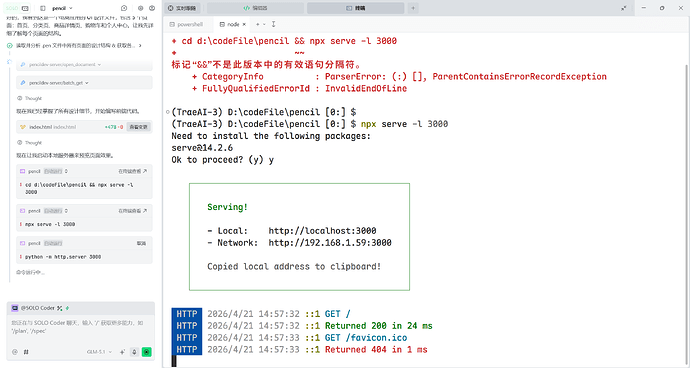Open the GLM-5.1 model dropdown

pos(99,352)
